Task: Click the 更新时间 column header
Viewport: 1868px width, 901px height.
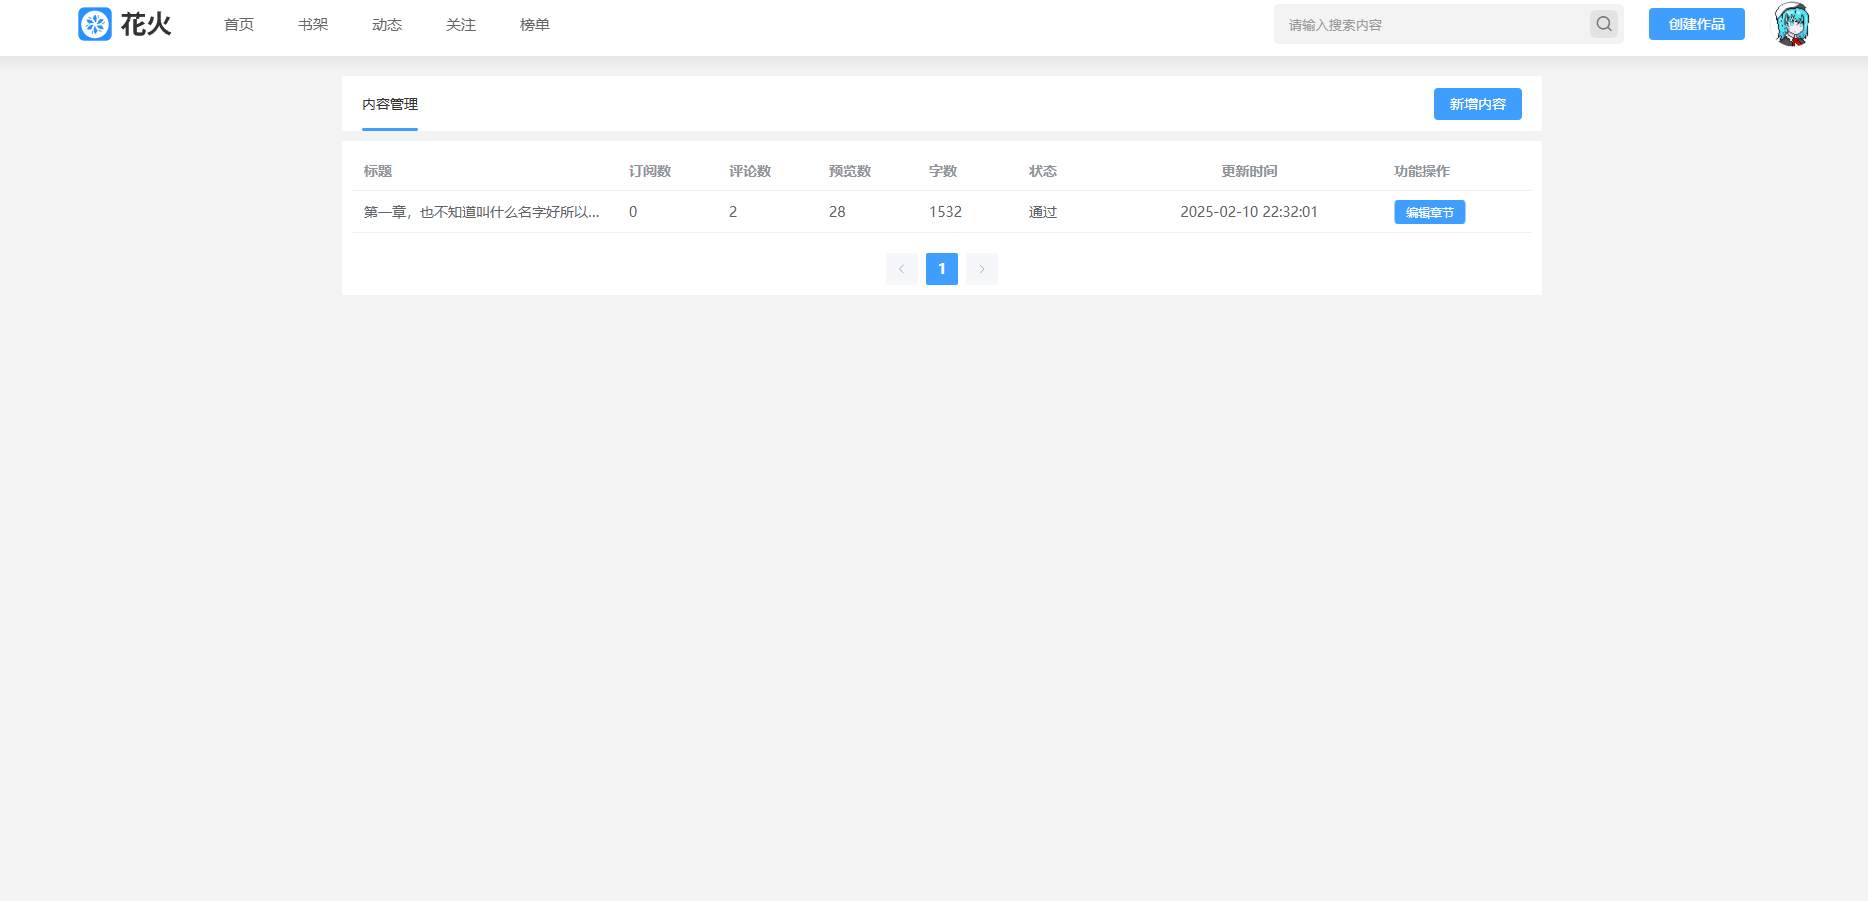Action: coord(1249,171)
